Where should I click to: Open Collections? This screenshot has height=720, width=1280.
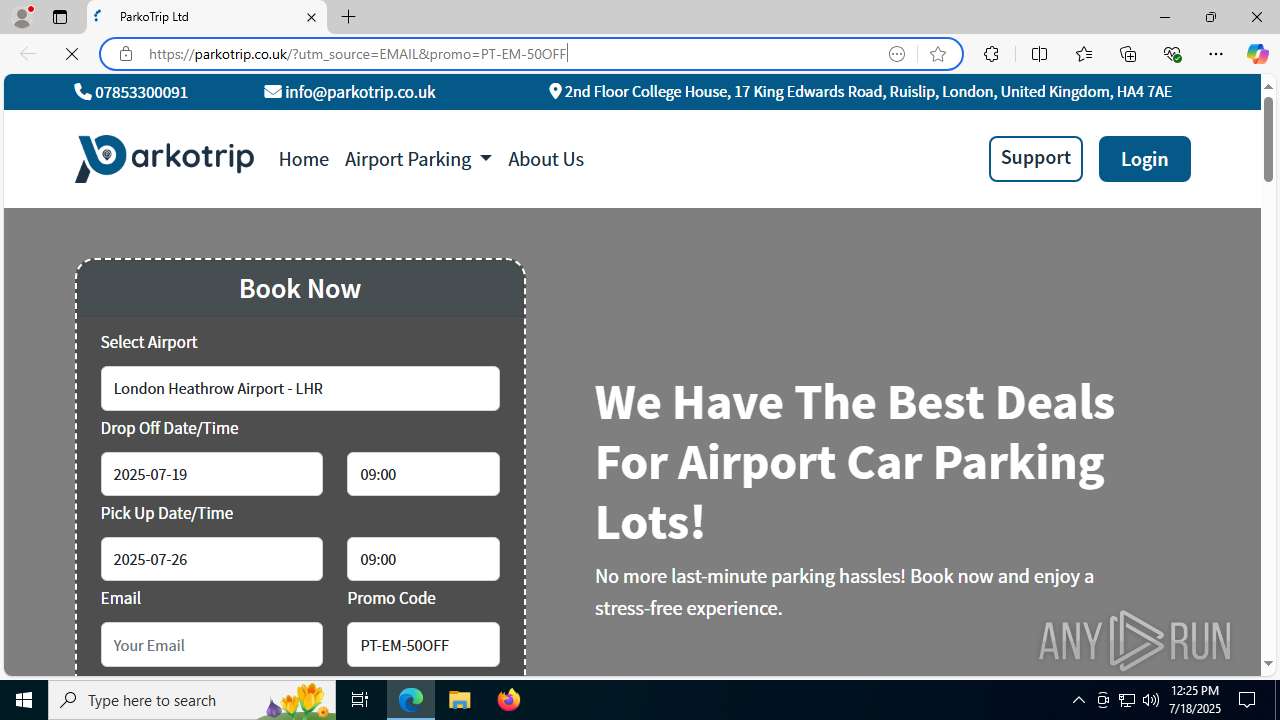pyautogui.click(x=1128, y=54)
